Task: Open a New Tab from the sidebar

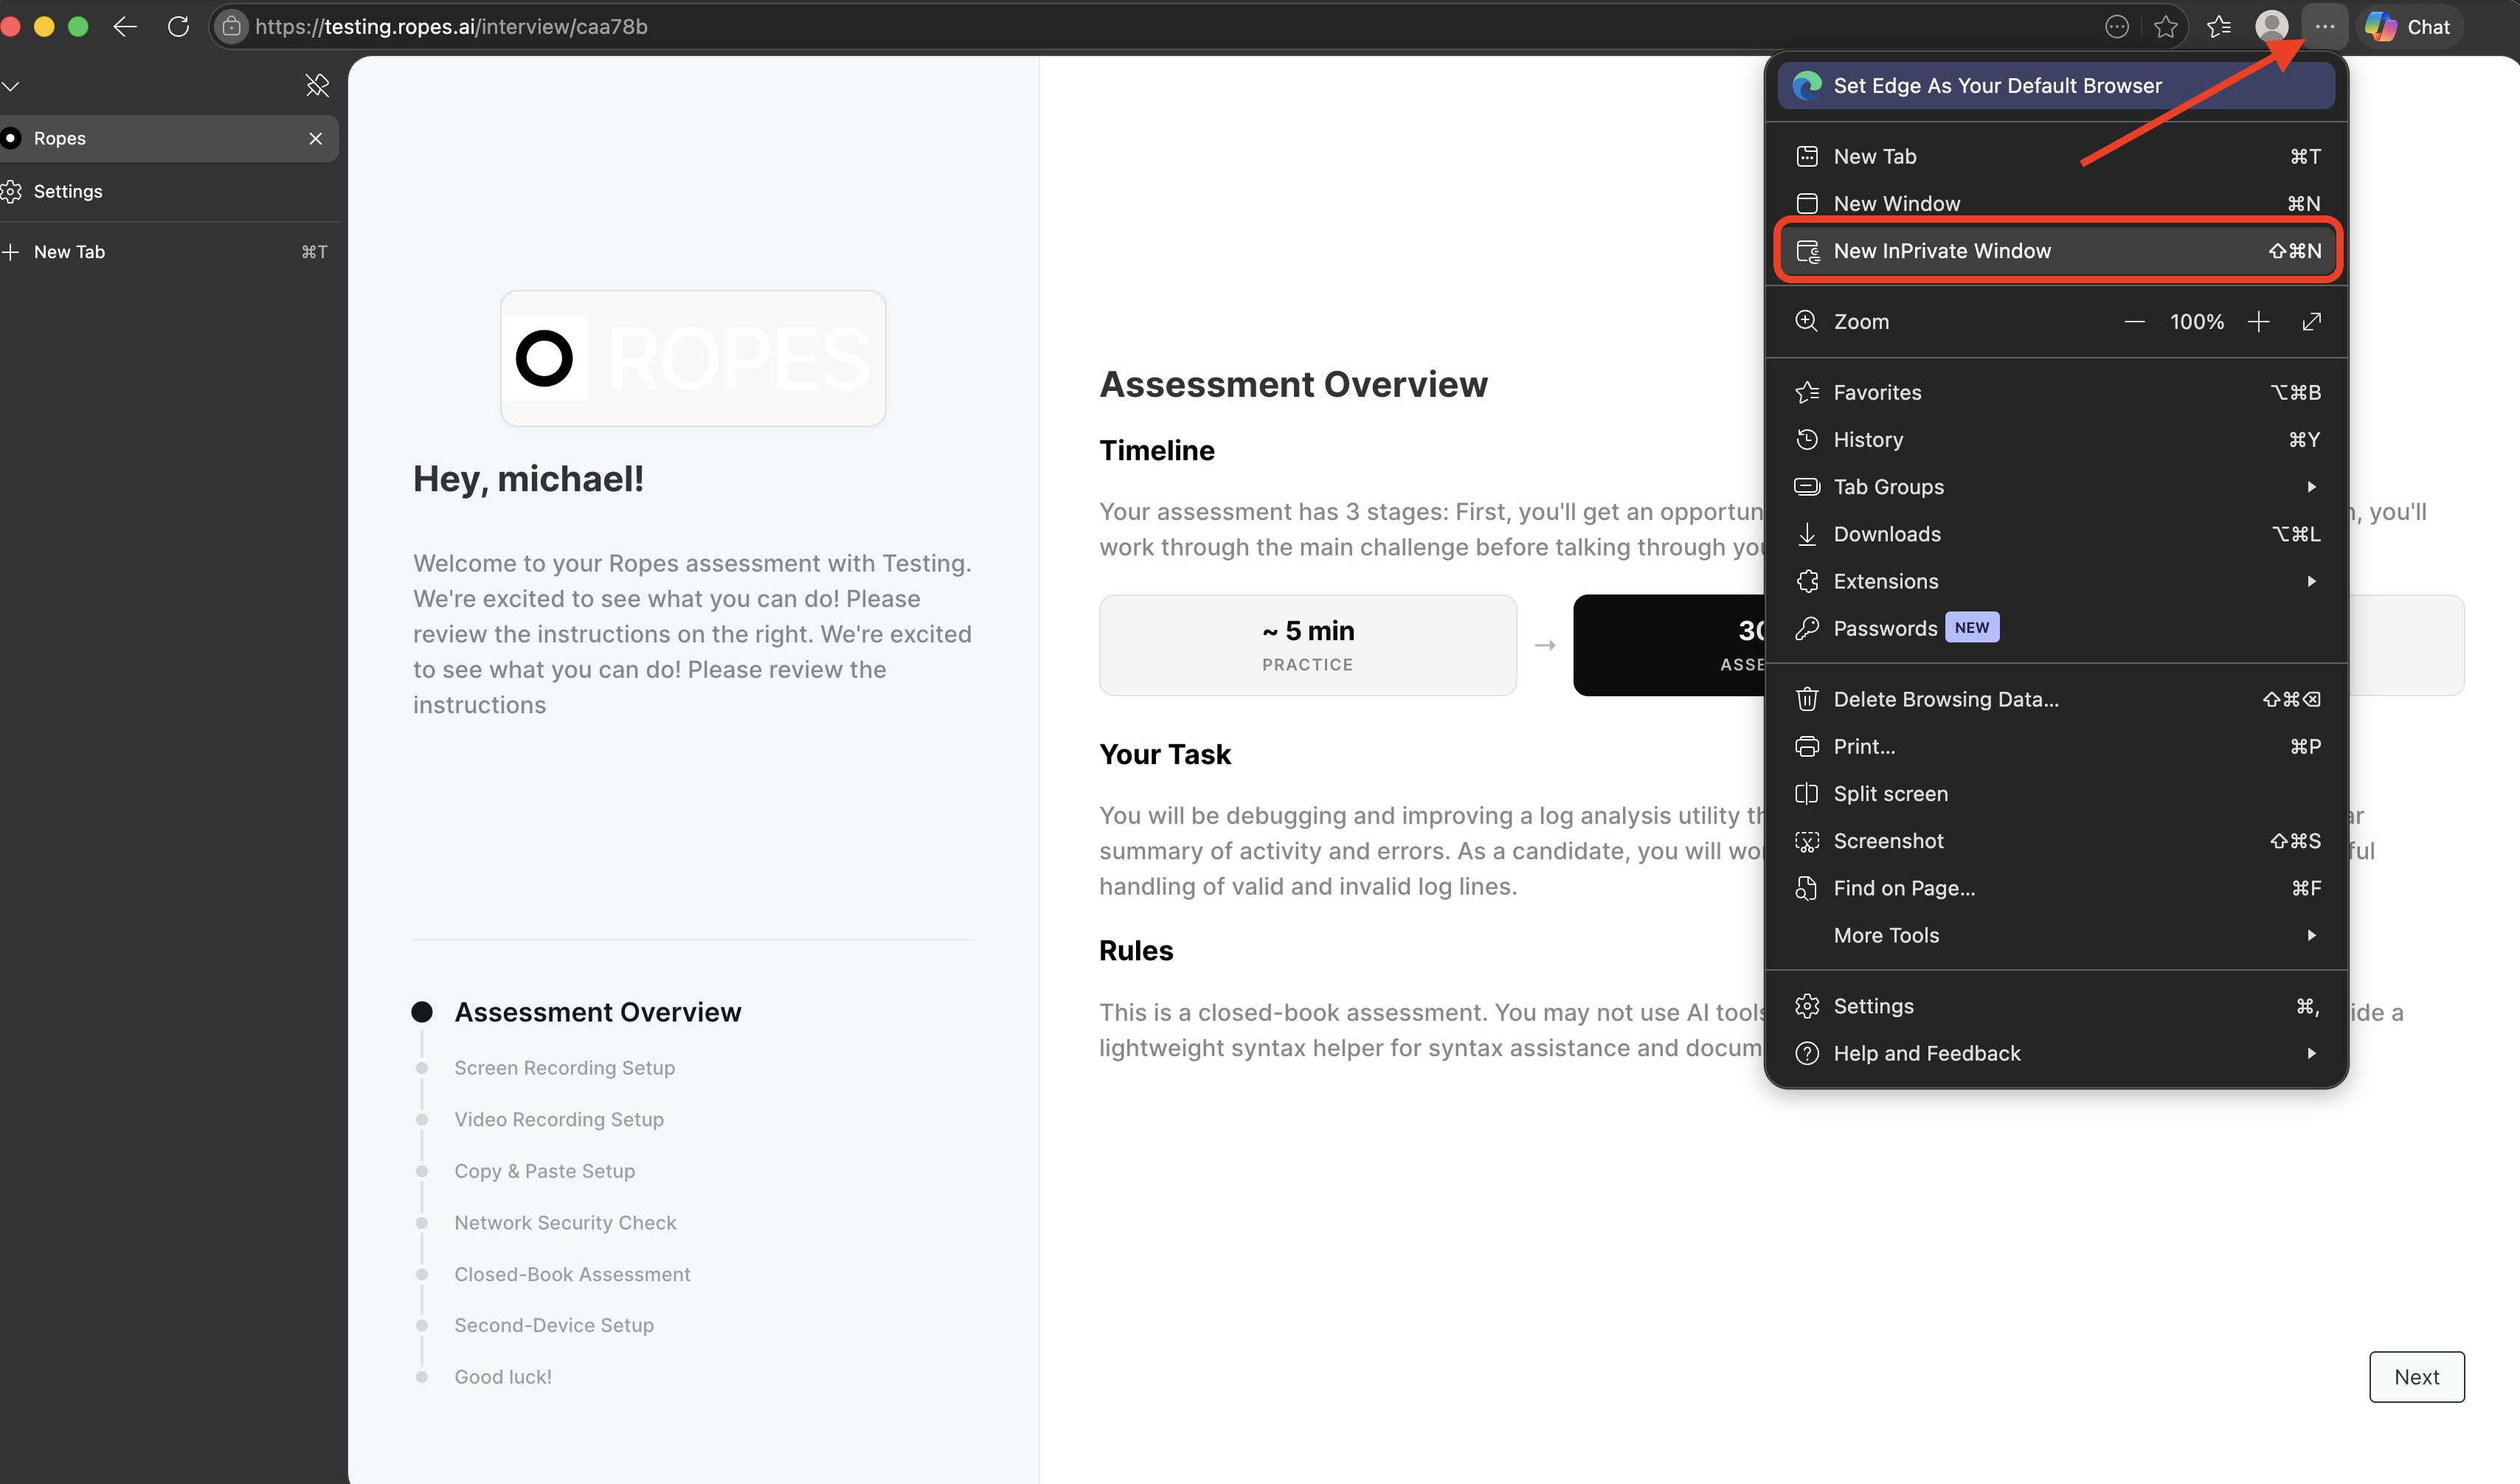Action: tap(165, 252)
